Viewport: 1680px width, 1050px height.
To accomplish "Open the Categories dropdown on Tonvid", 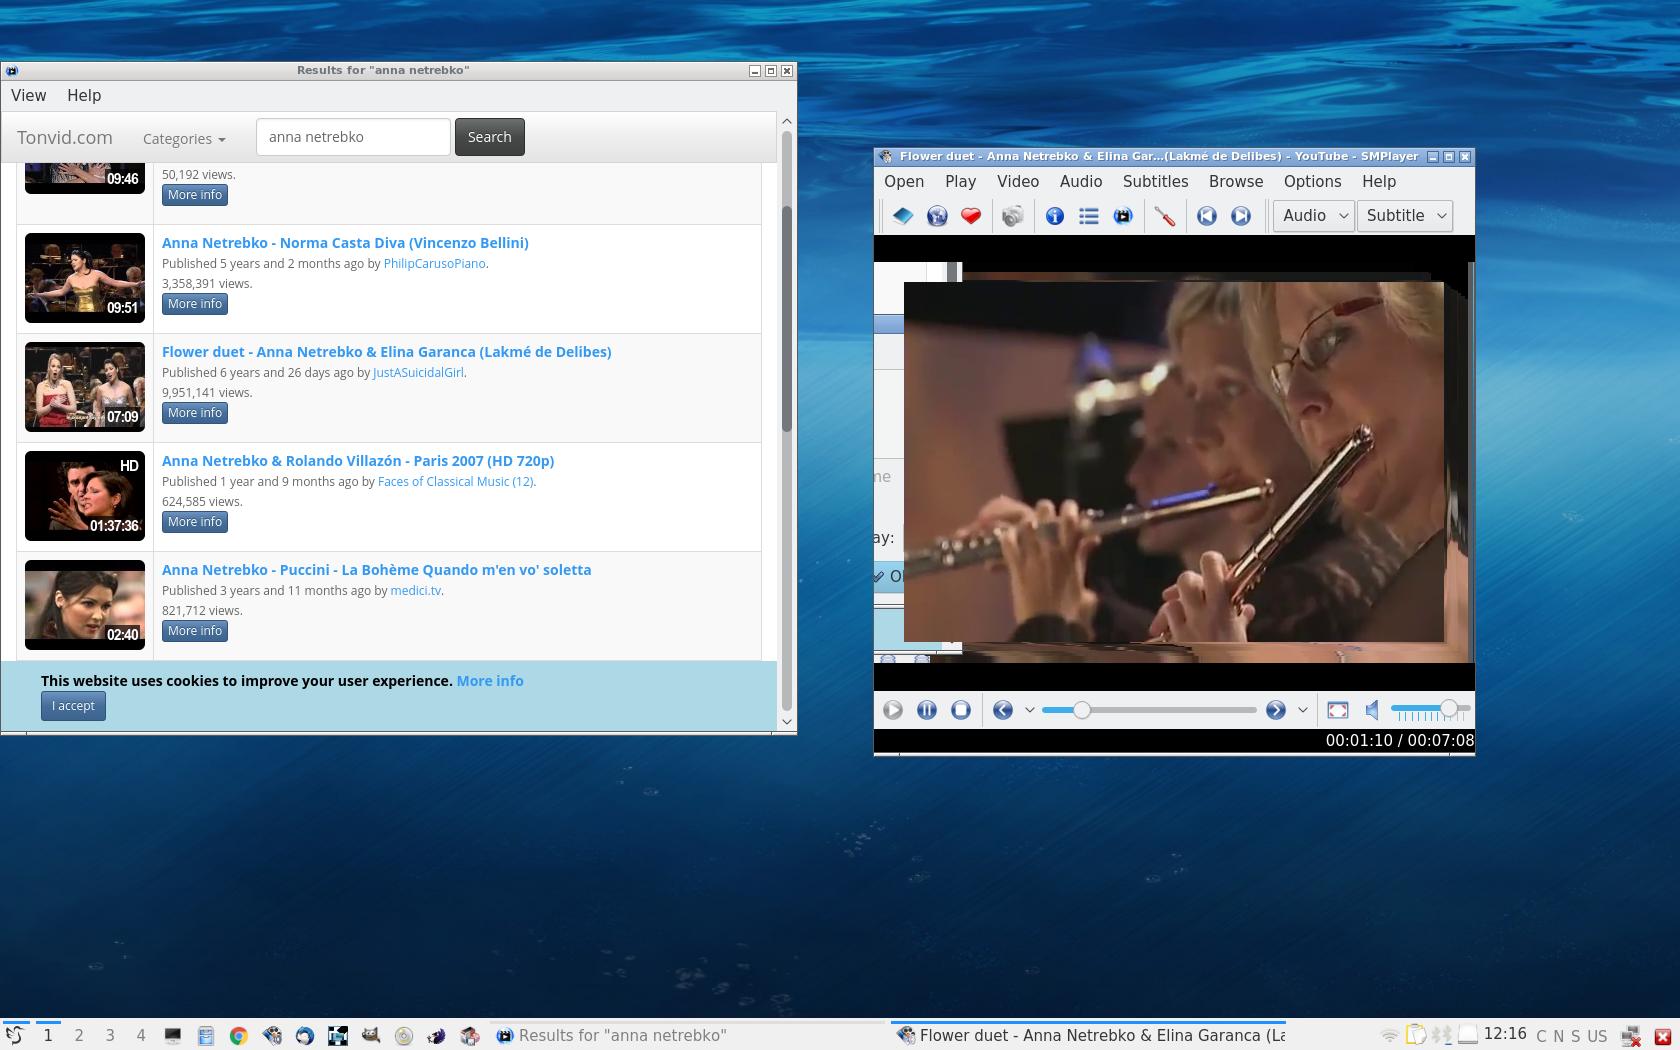I will point(184,139).
